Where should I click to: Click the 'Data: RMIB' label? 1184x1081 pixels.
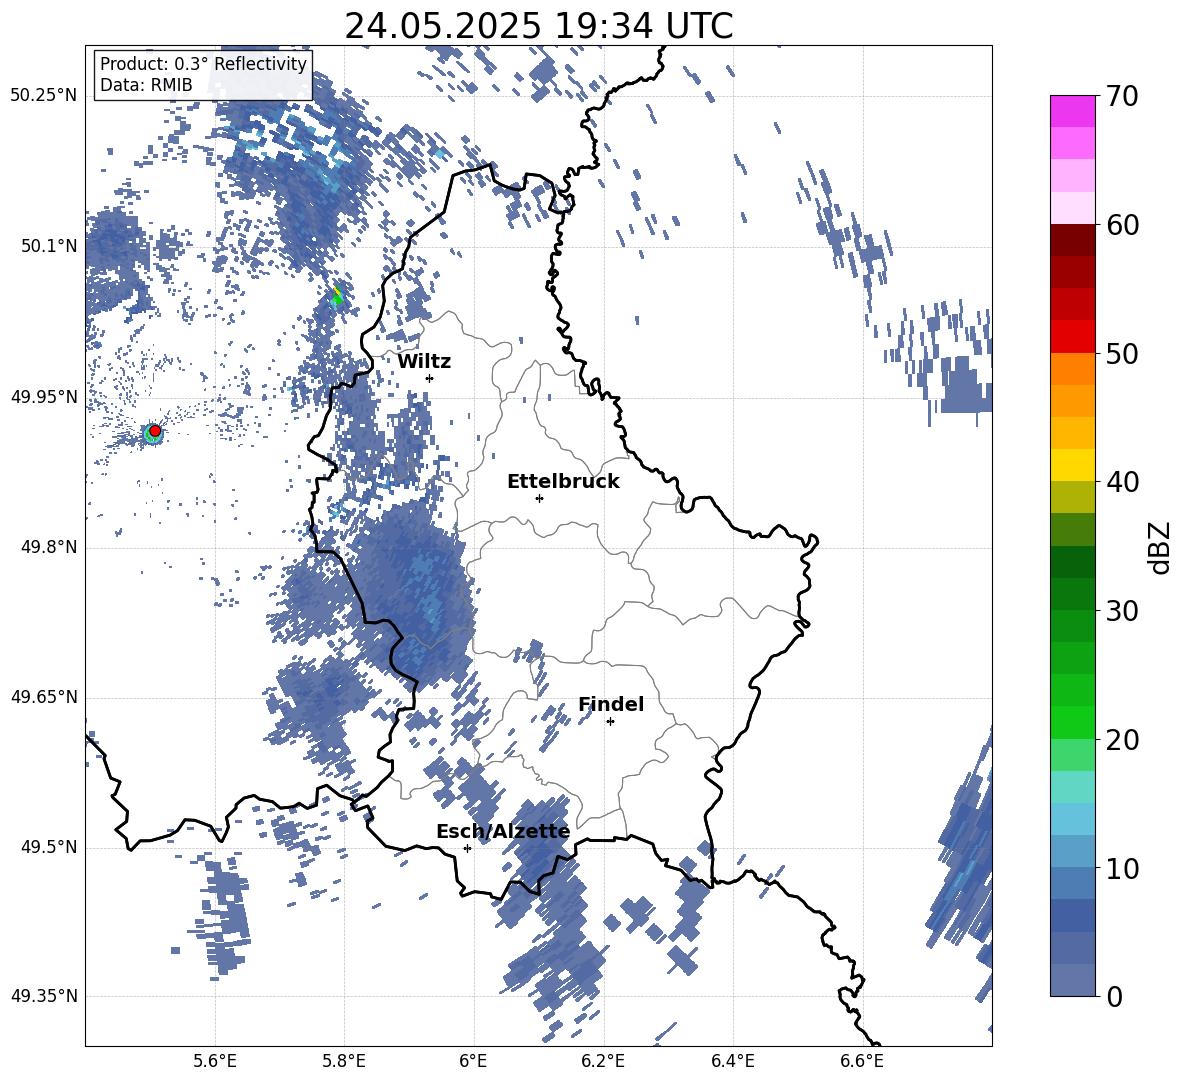[x=146, y=85]
